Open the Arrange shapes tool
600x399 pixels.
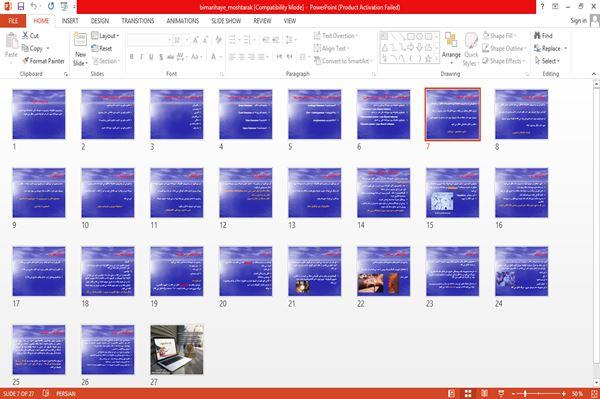[451, 49]
